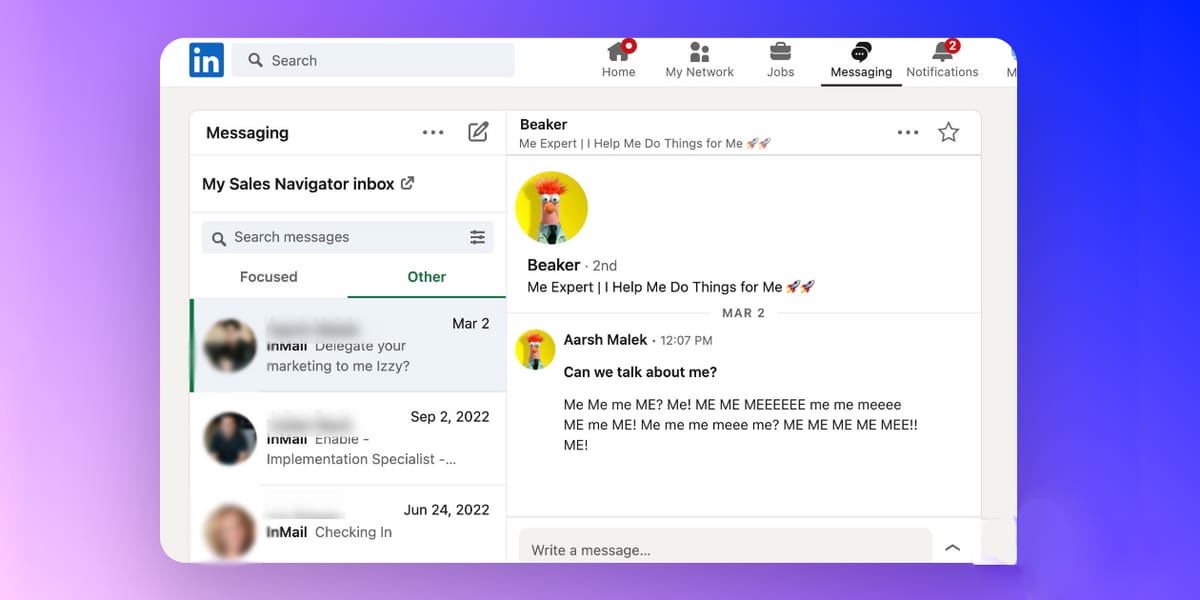This screenshot has width=1200, height=600.
Task: Click avatar of the Mar 2 conversation
Action: (231, 346)
